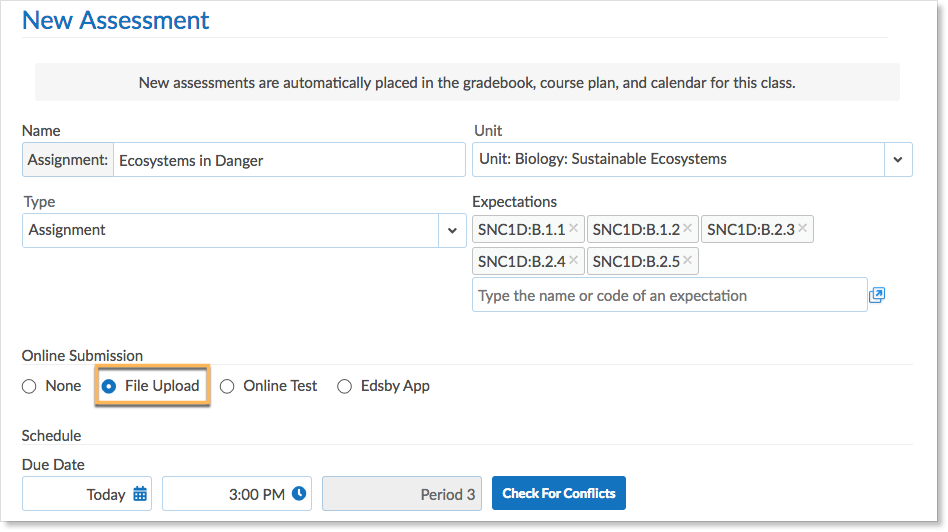Remove the SNC1D:B.1.1 expectation tag

(573, 229)
